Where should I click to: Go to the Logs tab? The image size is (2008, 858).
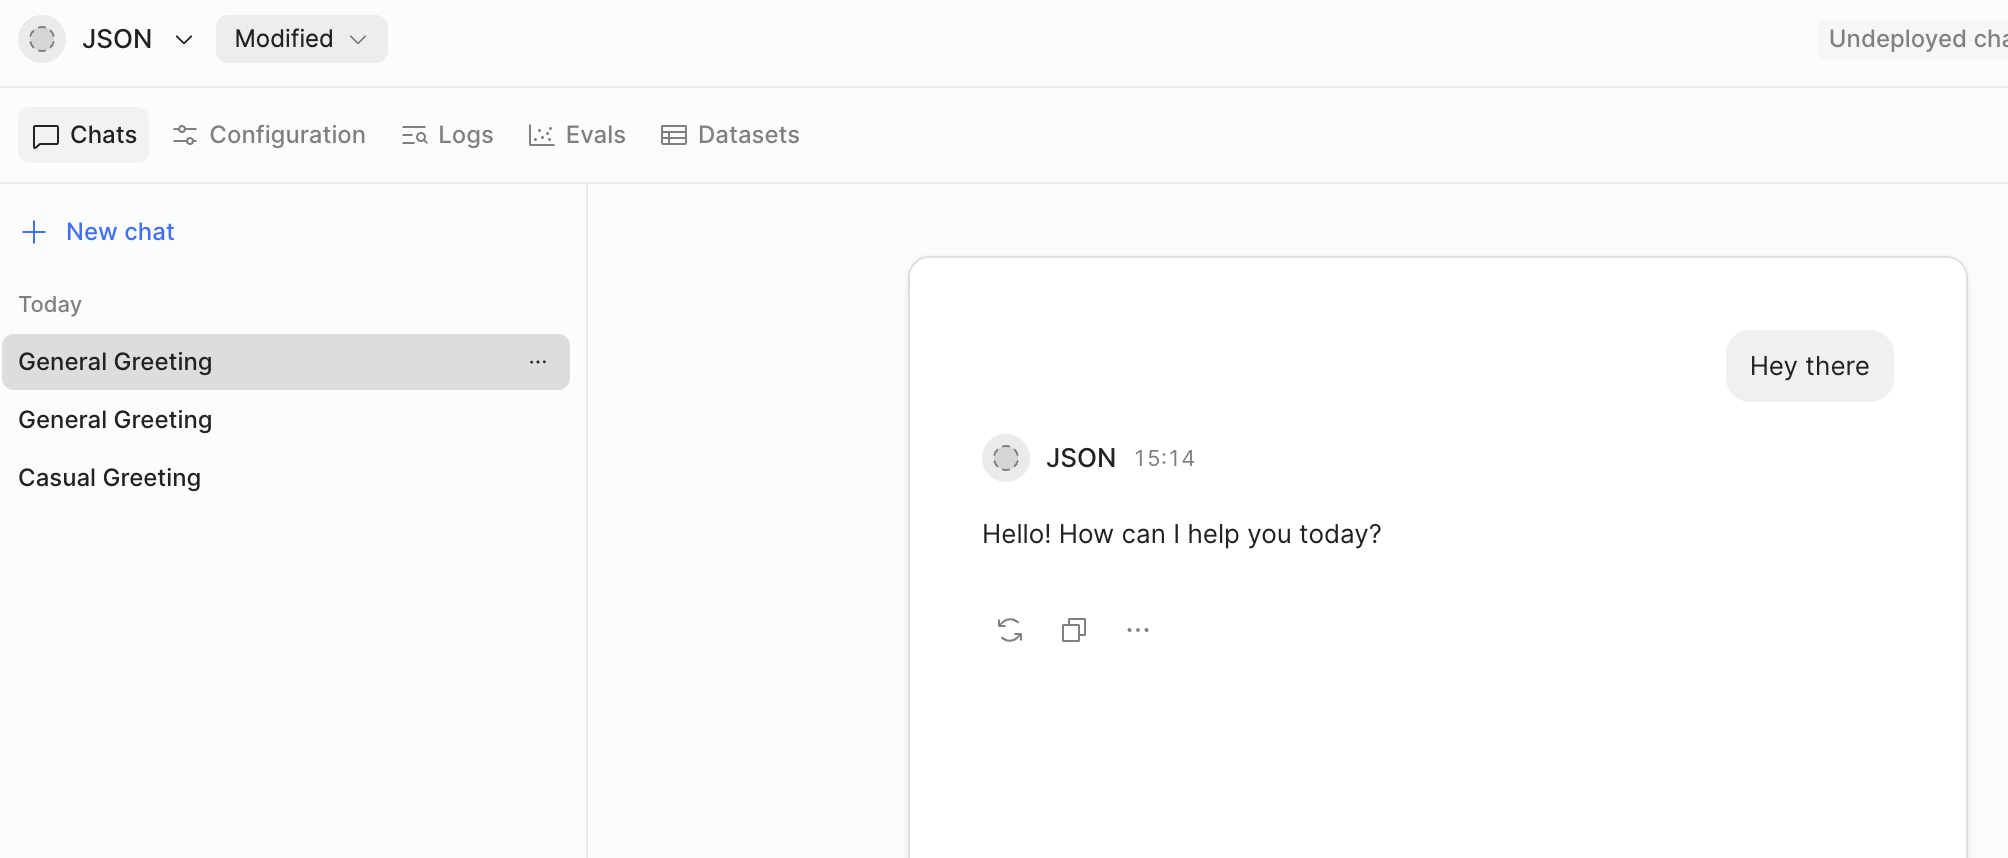tap(447, 135)
